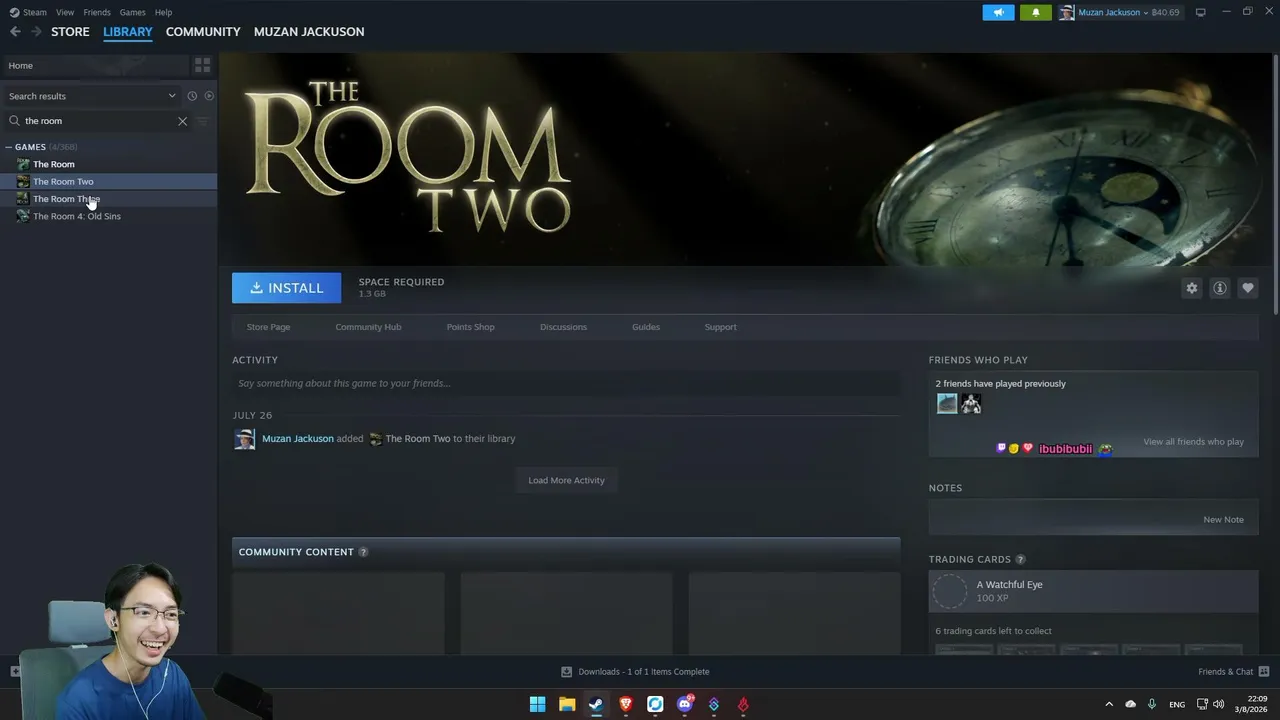Show game info details icon
This screenshot has width=1280, height=720.
[1220, 288]
